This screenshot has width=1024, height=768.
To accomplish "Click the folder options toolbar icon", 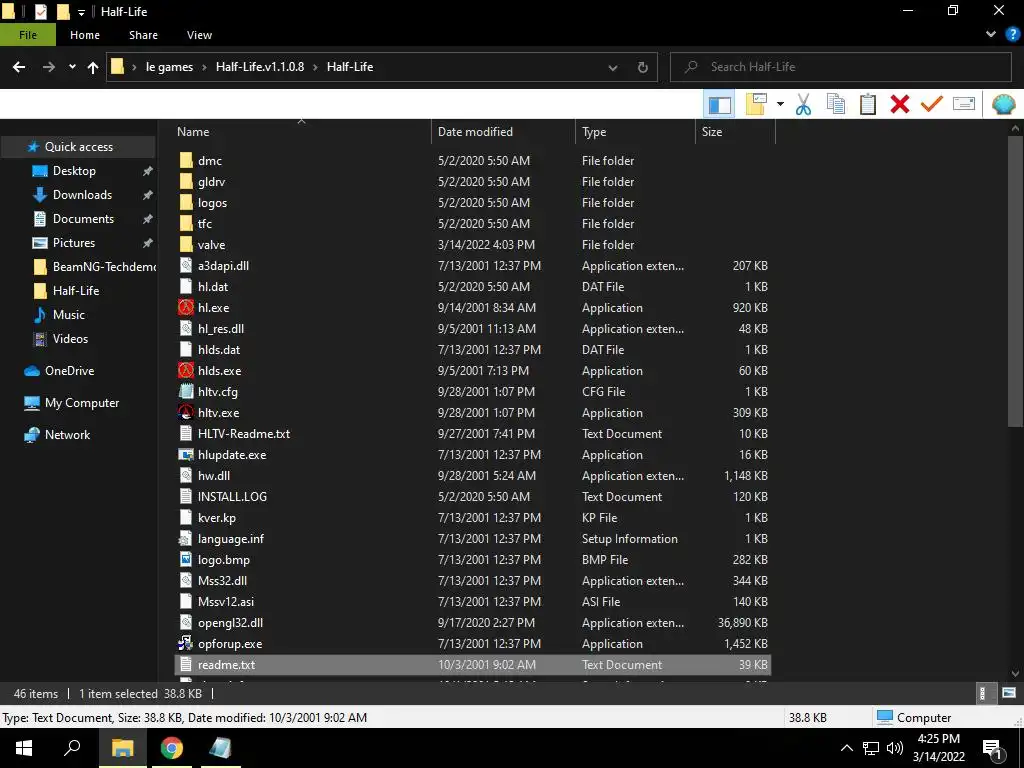I will (756, 104).
